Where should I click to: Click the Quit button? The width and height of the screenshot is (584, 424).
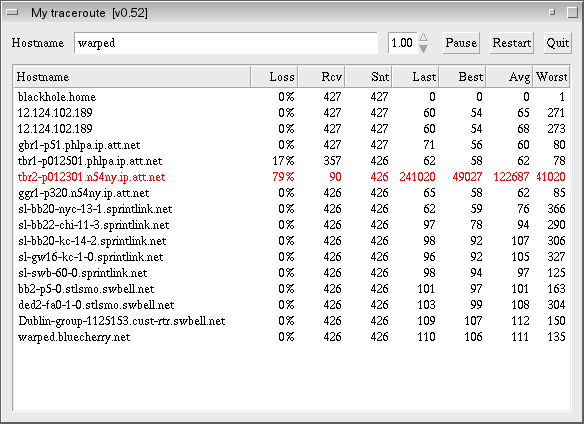click(558, 43)
